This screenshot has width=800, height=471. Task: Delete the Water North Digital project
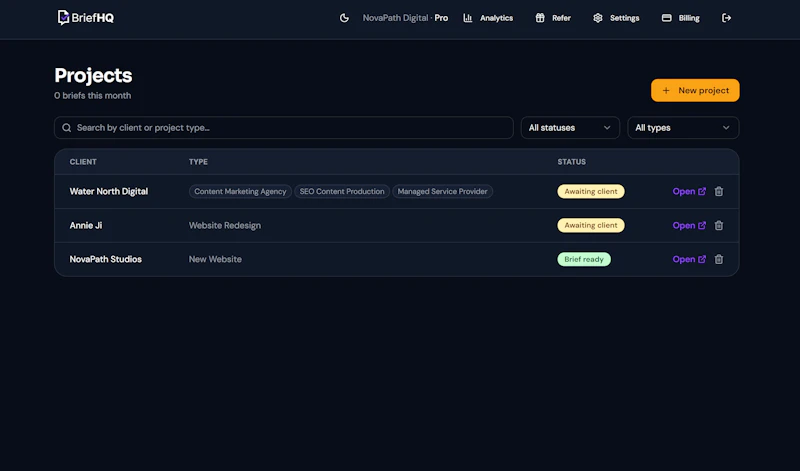(719, 191)
